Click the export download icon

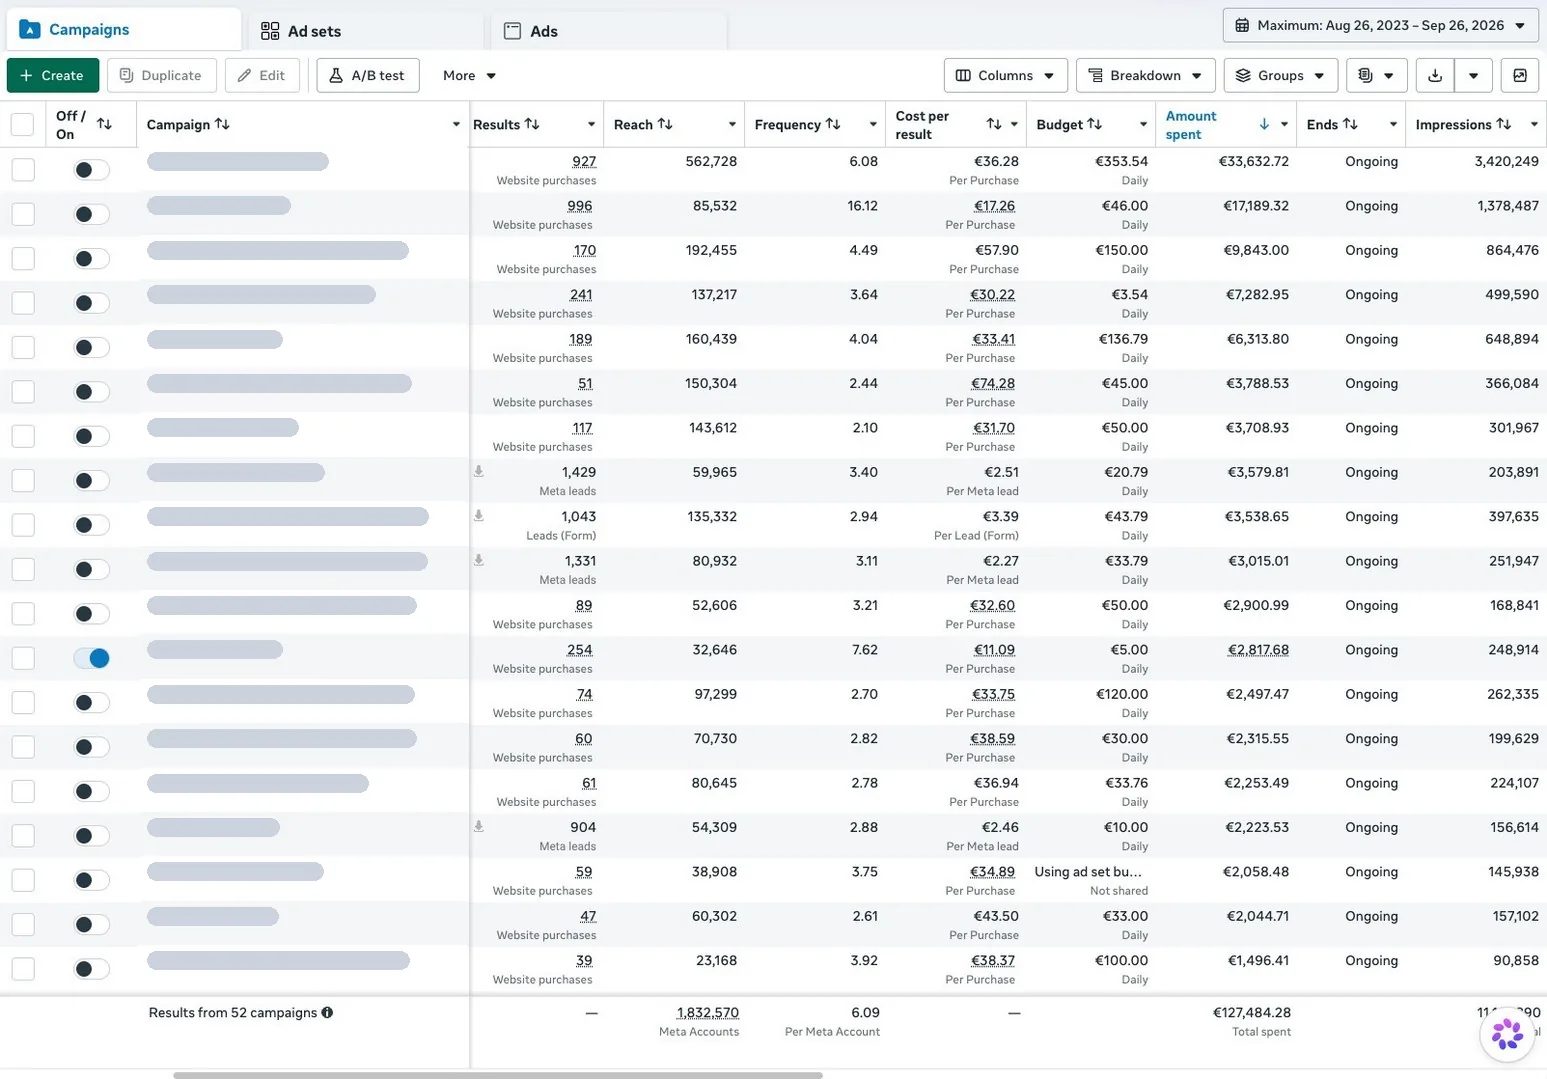1435,75
